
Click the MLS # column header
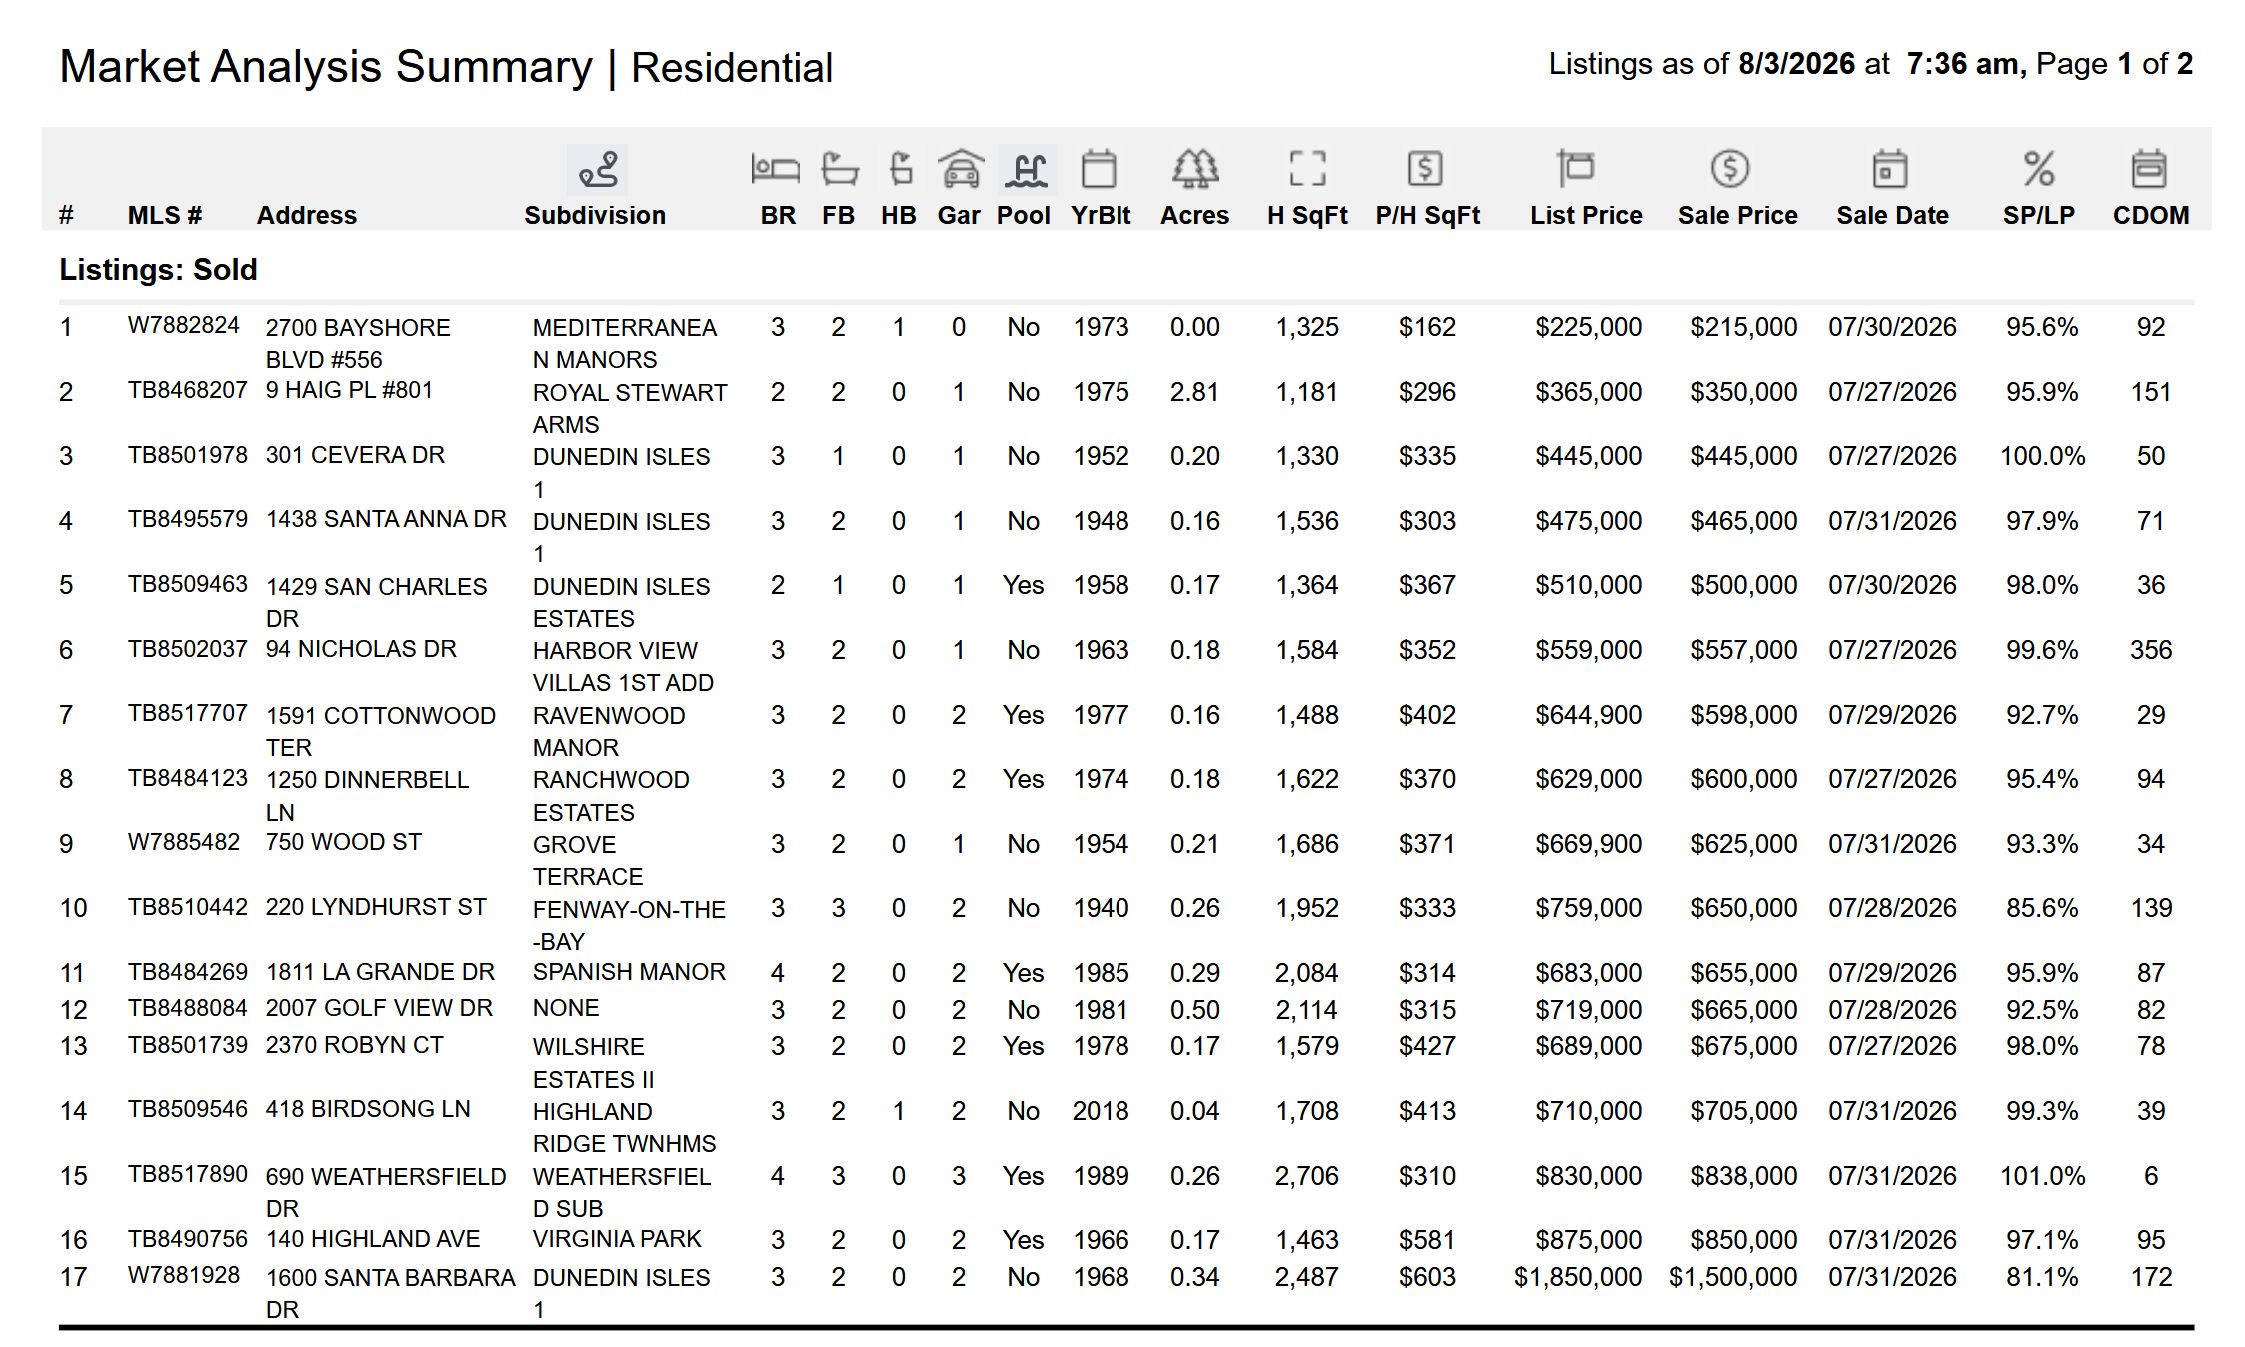165,215
